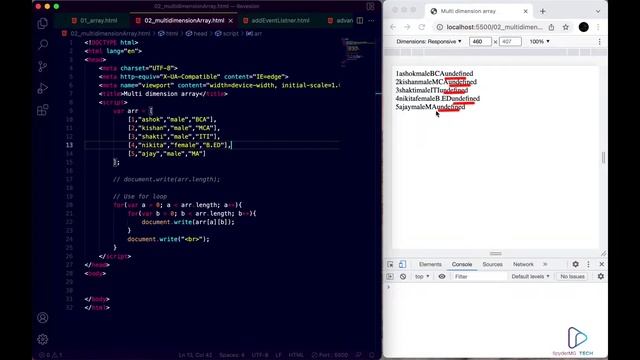The width and height of the screenshot is (640, 360).
Task: Select the Console tab
Action: tap(462, 264)
